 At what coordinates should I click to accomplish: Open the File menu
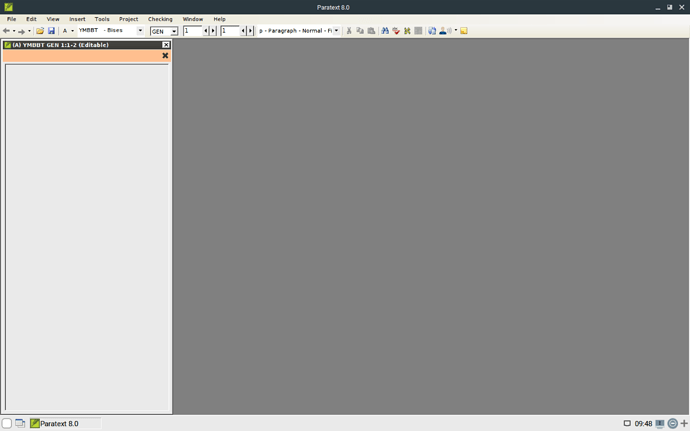click(x=11, y=19)
